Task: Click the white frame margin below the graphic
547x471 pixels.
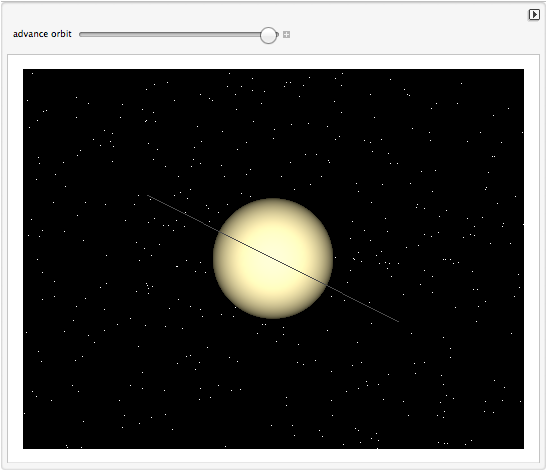Action: tap(273, 456)
